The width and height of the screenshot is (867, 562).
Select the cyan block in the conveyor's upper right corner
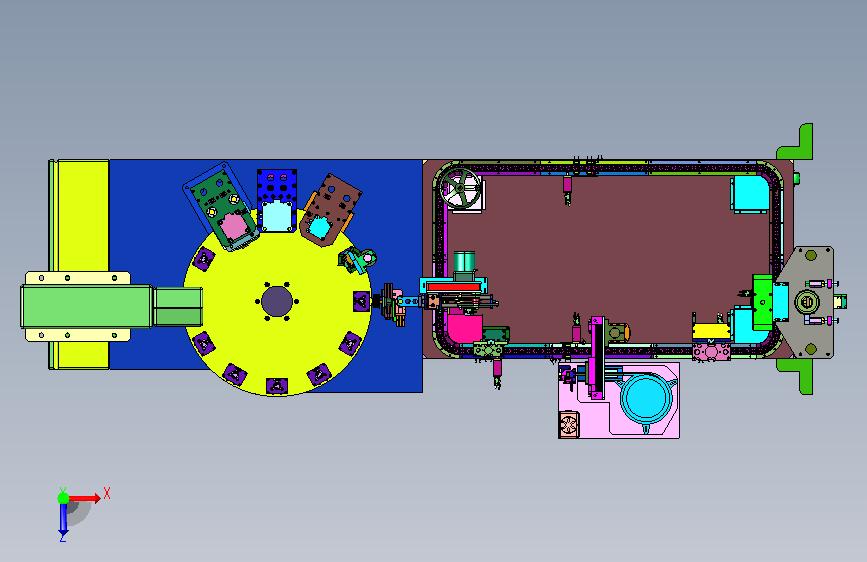click(x=751, y=193)
